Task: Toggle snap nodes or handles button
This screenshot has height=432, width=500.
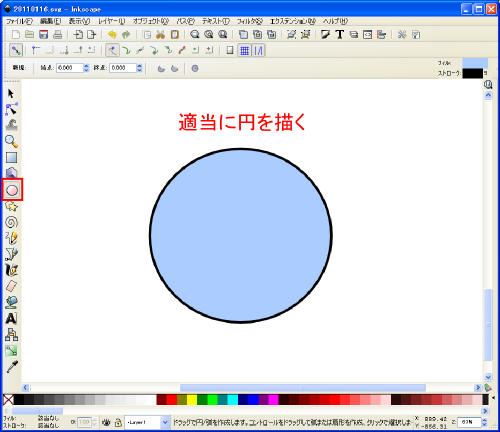Action: [x=112, y=50]
